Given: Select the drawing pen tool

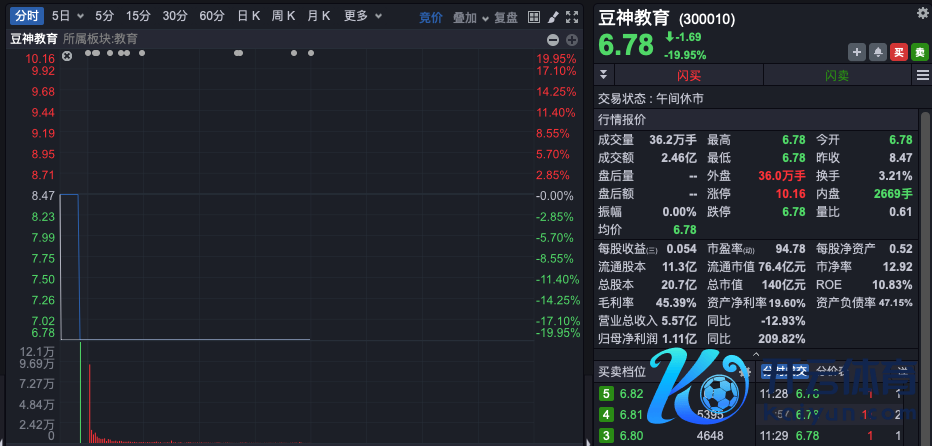Looking at the screenshot, I should pyautogui.click(x=553, y=17).
